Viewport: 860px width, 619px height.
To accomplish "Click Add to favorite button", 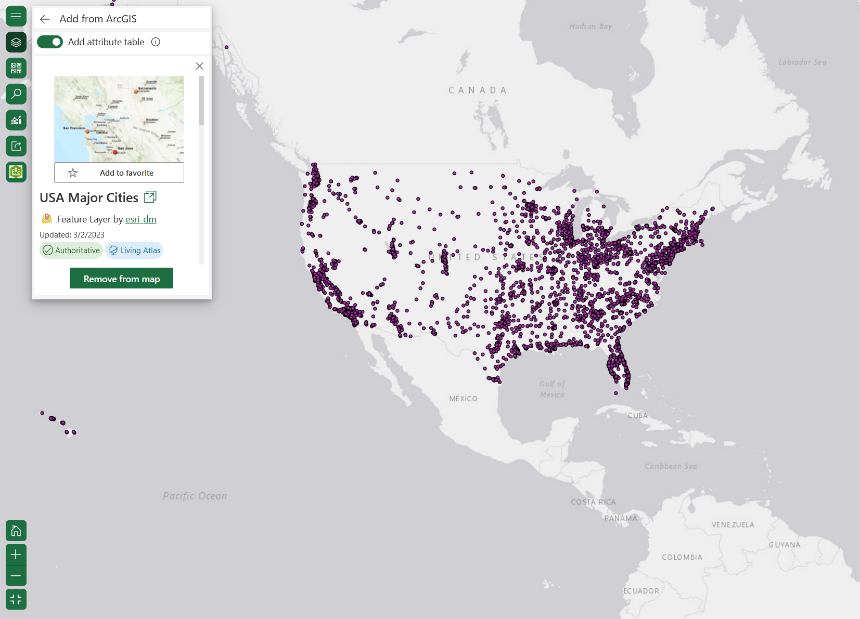I will 119,173.
